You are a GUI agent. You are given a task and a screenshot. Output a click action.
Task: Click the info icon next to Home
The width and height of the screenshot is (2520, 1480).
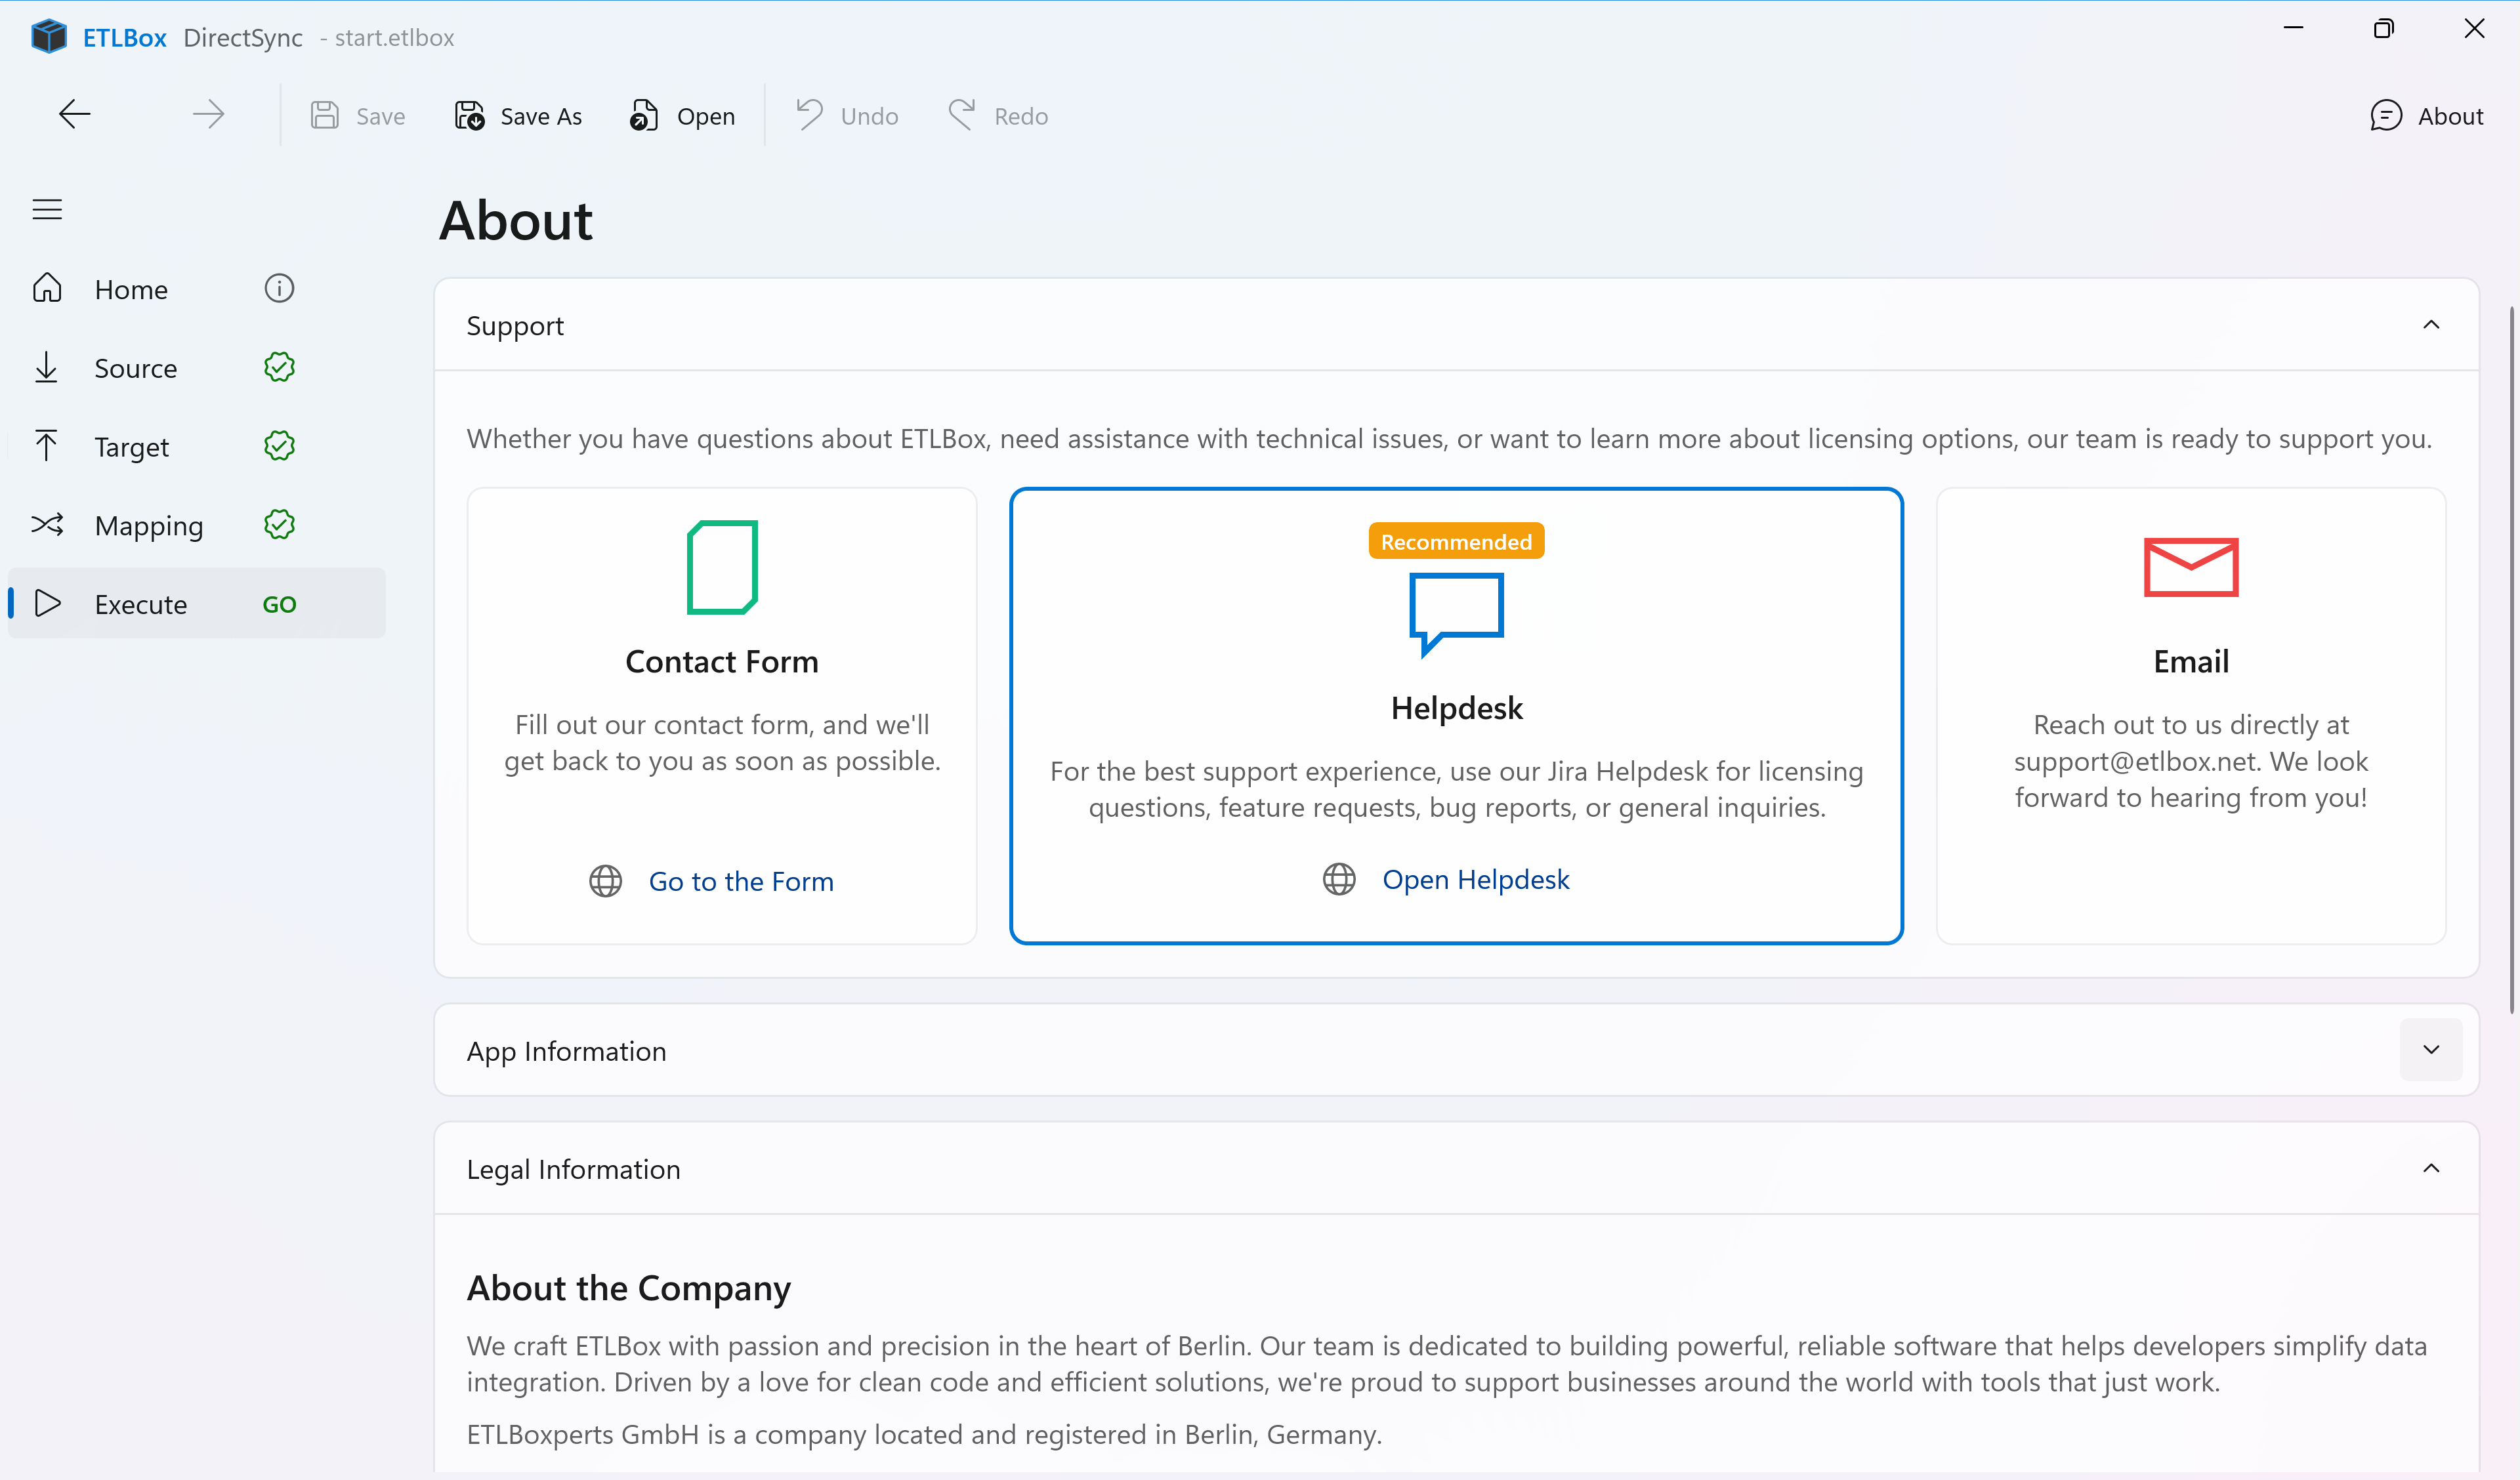click(279, 288)
